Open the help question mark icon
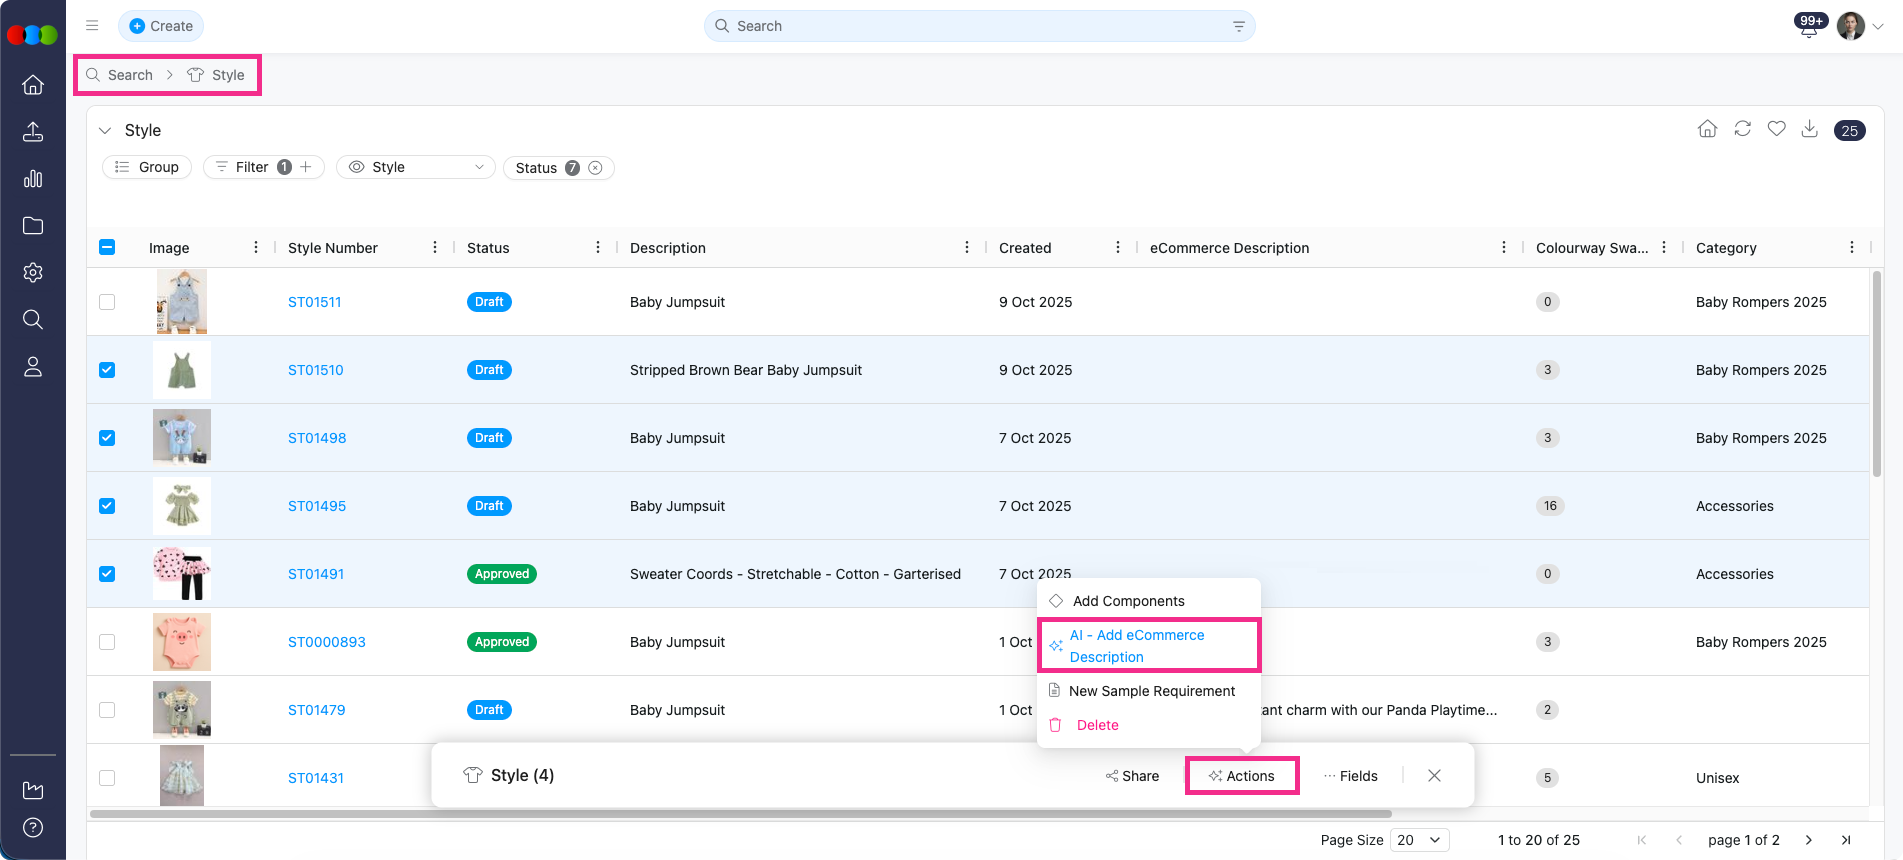Screen dimensions: 1903x860 pos(33,828)
